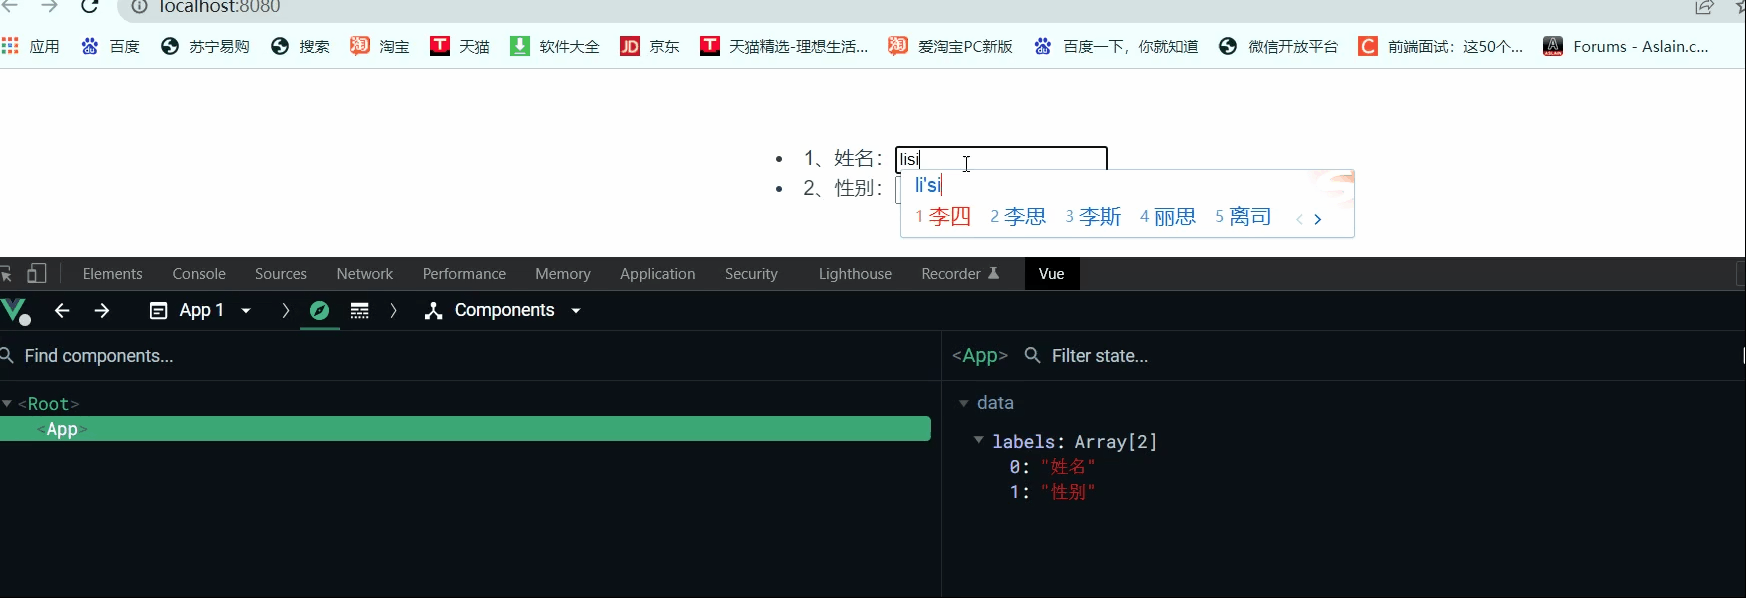
Task: Go to next IME candidate page
Action: click(x=1318, y=219)
